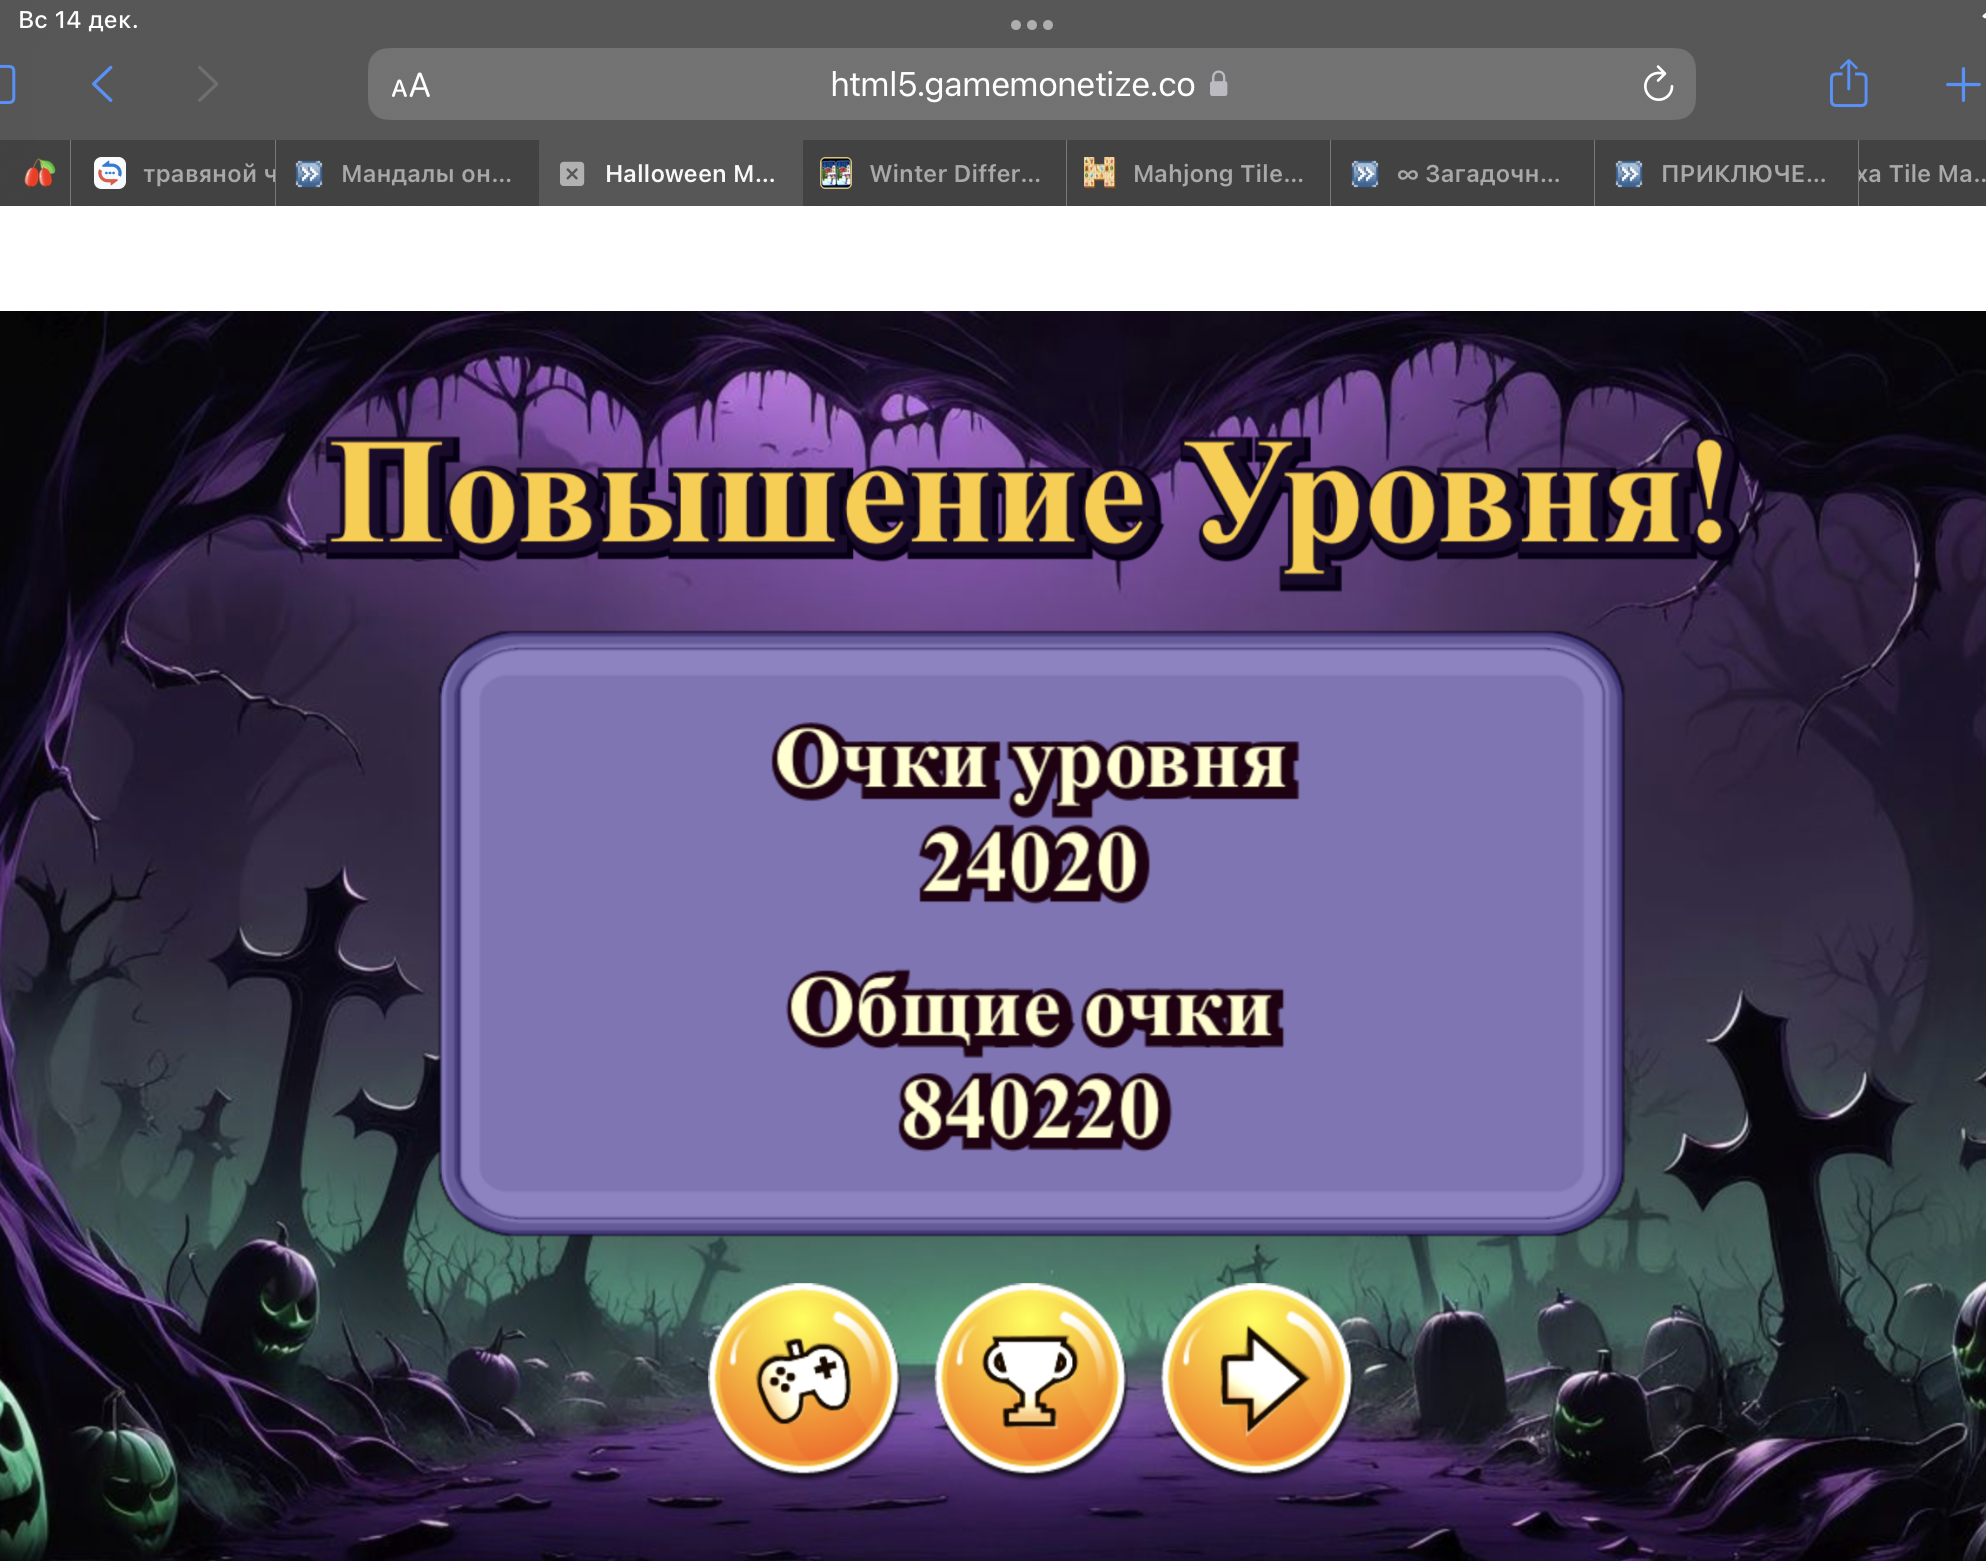Image resolution: width=1986 pixels, height=1561 pixels.
Task: Tap the three-dots multitasking control
Action: click(1031, 25)
